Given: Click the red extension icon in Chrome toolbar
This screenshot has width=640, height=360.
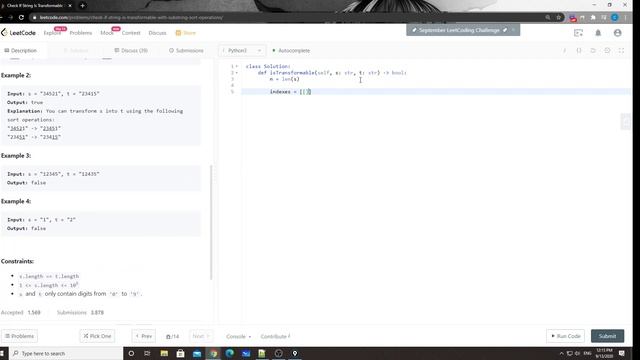Looking at the screenshot, I should coord(573,18).
